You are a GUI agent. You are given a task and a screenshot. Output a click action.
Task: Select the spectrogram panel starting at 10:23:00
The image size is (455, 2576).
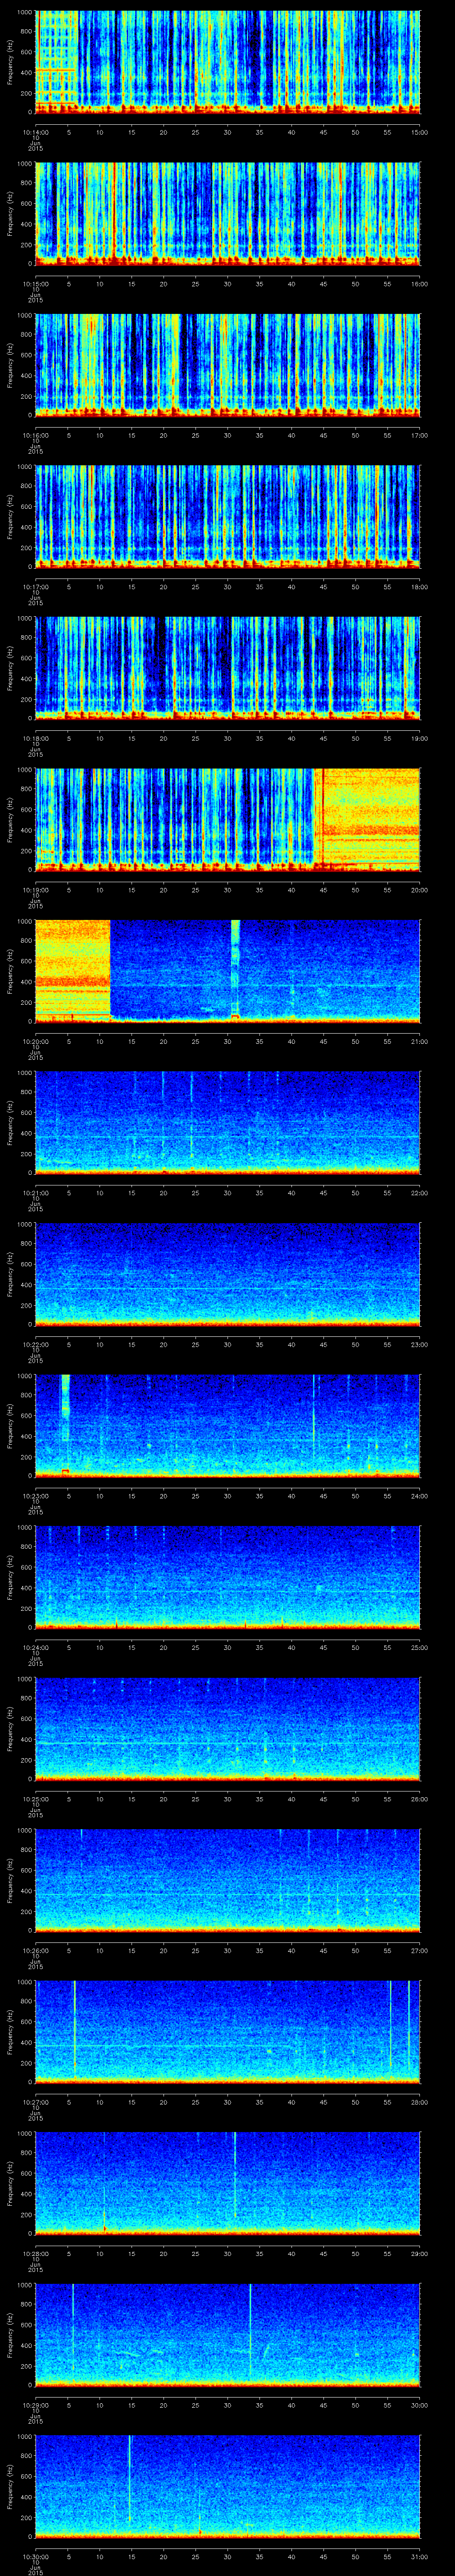[x=228, y=1426]
